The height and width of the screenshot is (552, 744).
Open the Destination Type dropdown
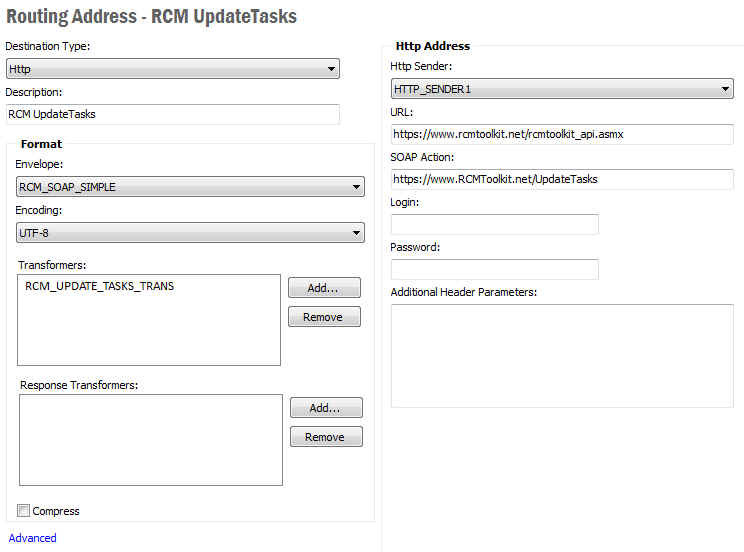tap(172, 69)
